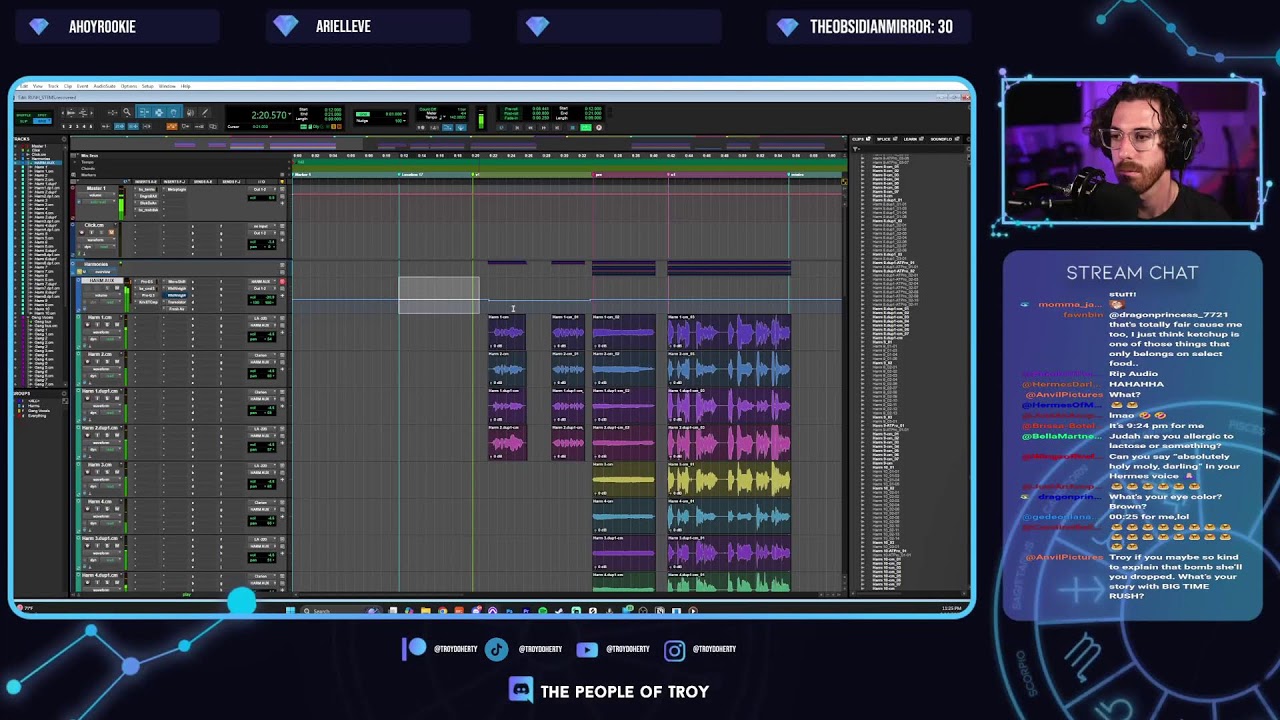
Task: Click the INSERTS A-E column header
Action: click(146, 182)
